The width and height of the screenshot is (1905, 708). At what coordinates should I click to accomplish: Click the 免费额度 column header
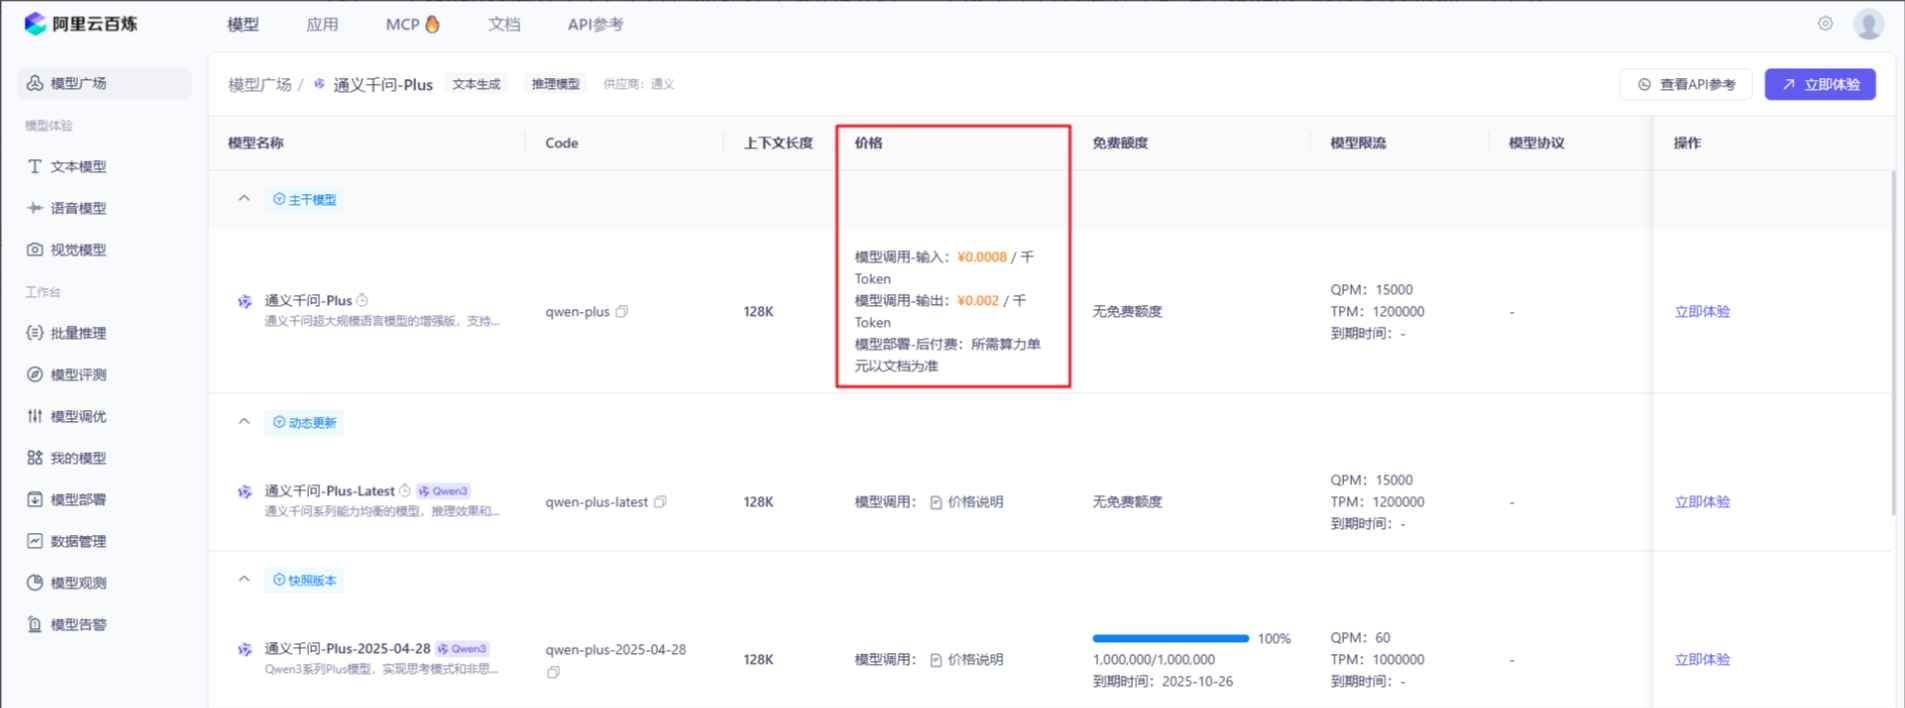click(1120, 143)
